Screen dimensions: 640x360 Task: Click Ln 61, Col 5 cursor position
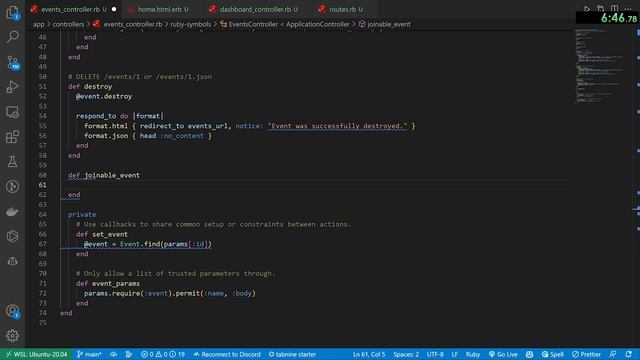coord(369,354)
